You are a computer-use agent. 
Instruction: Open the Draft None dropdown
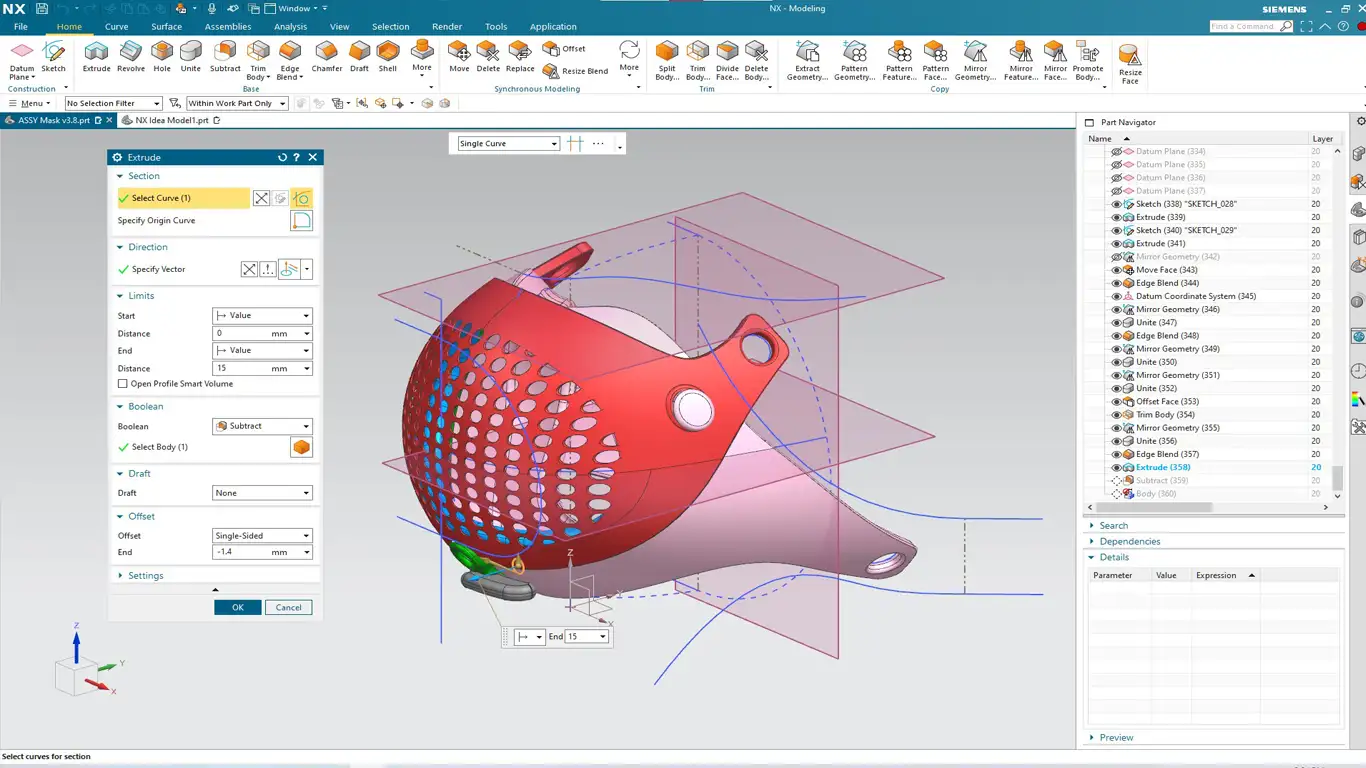[x=262, y=493]
